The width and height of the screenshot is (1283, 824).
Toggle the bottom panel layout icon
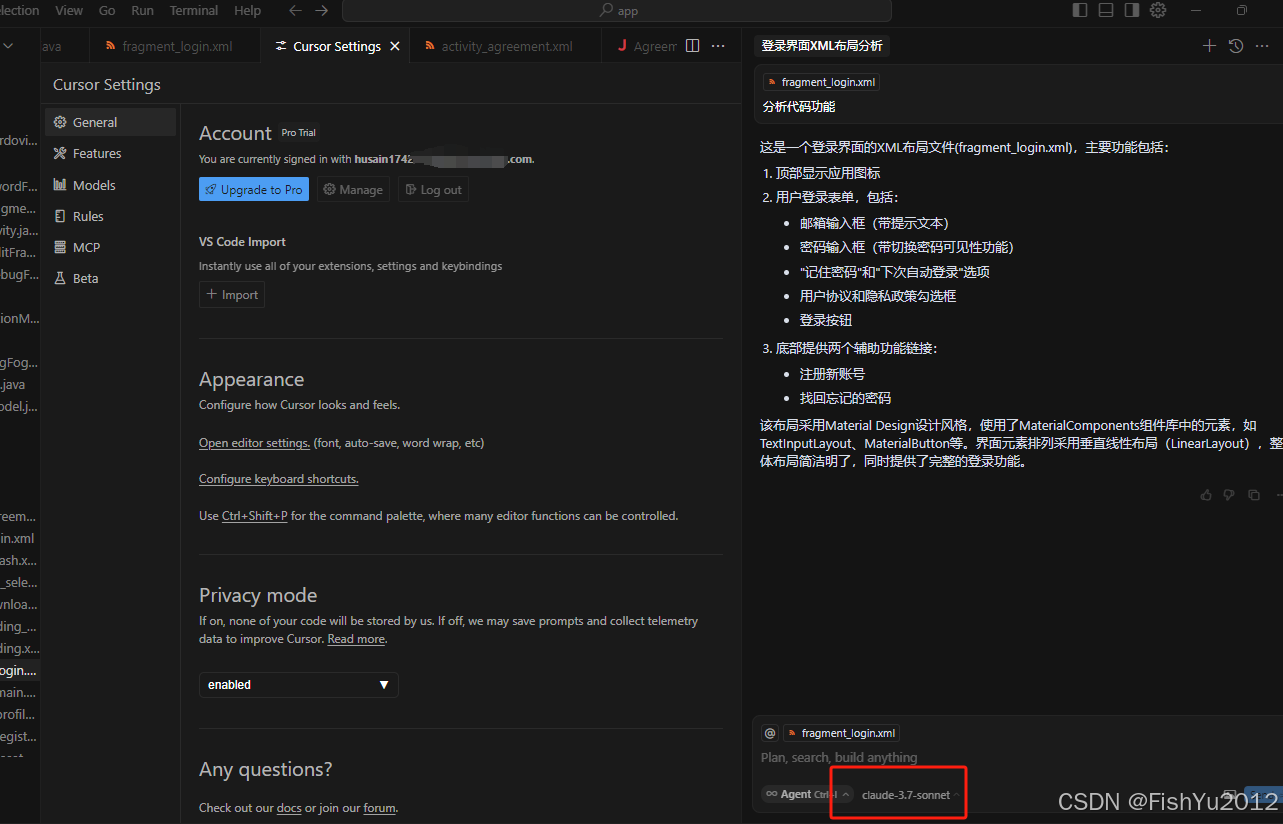point(1106,10)
